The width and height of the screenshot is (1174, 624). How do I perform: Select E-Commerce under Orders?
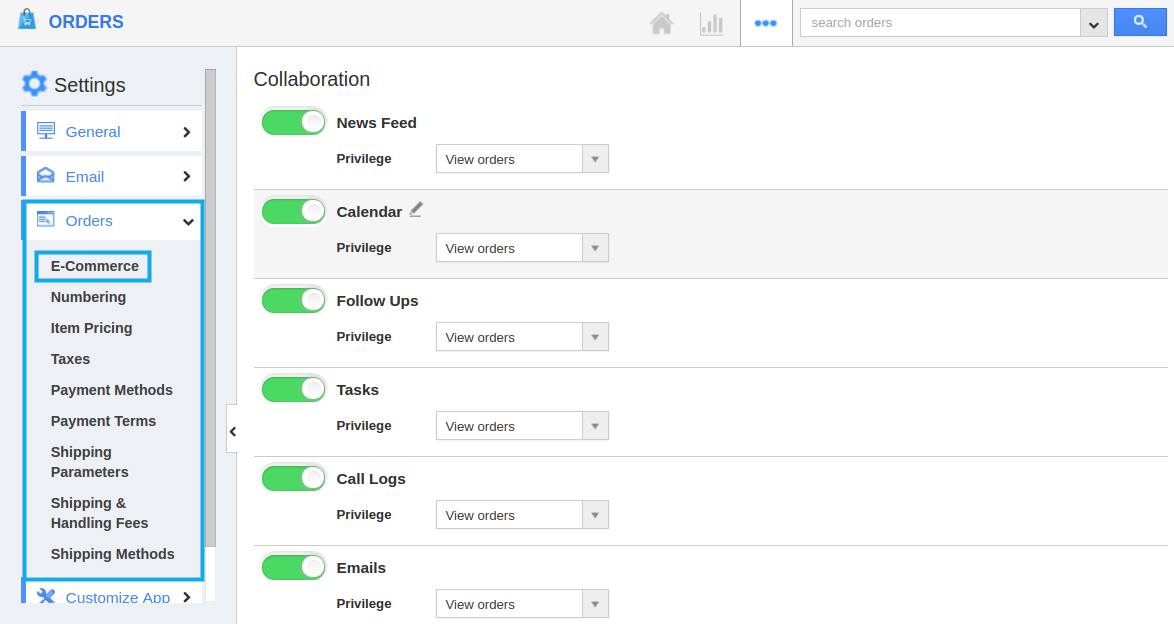pyautogui.click(x=94, y=266)
